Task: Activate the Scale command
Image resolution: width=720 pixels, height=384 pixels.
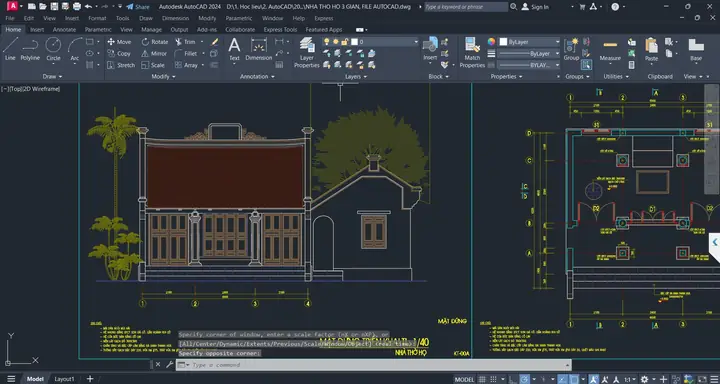Action: 153,65
